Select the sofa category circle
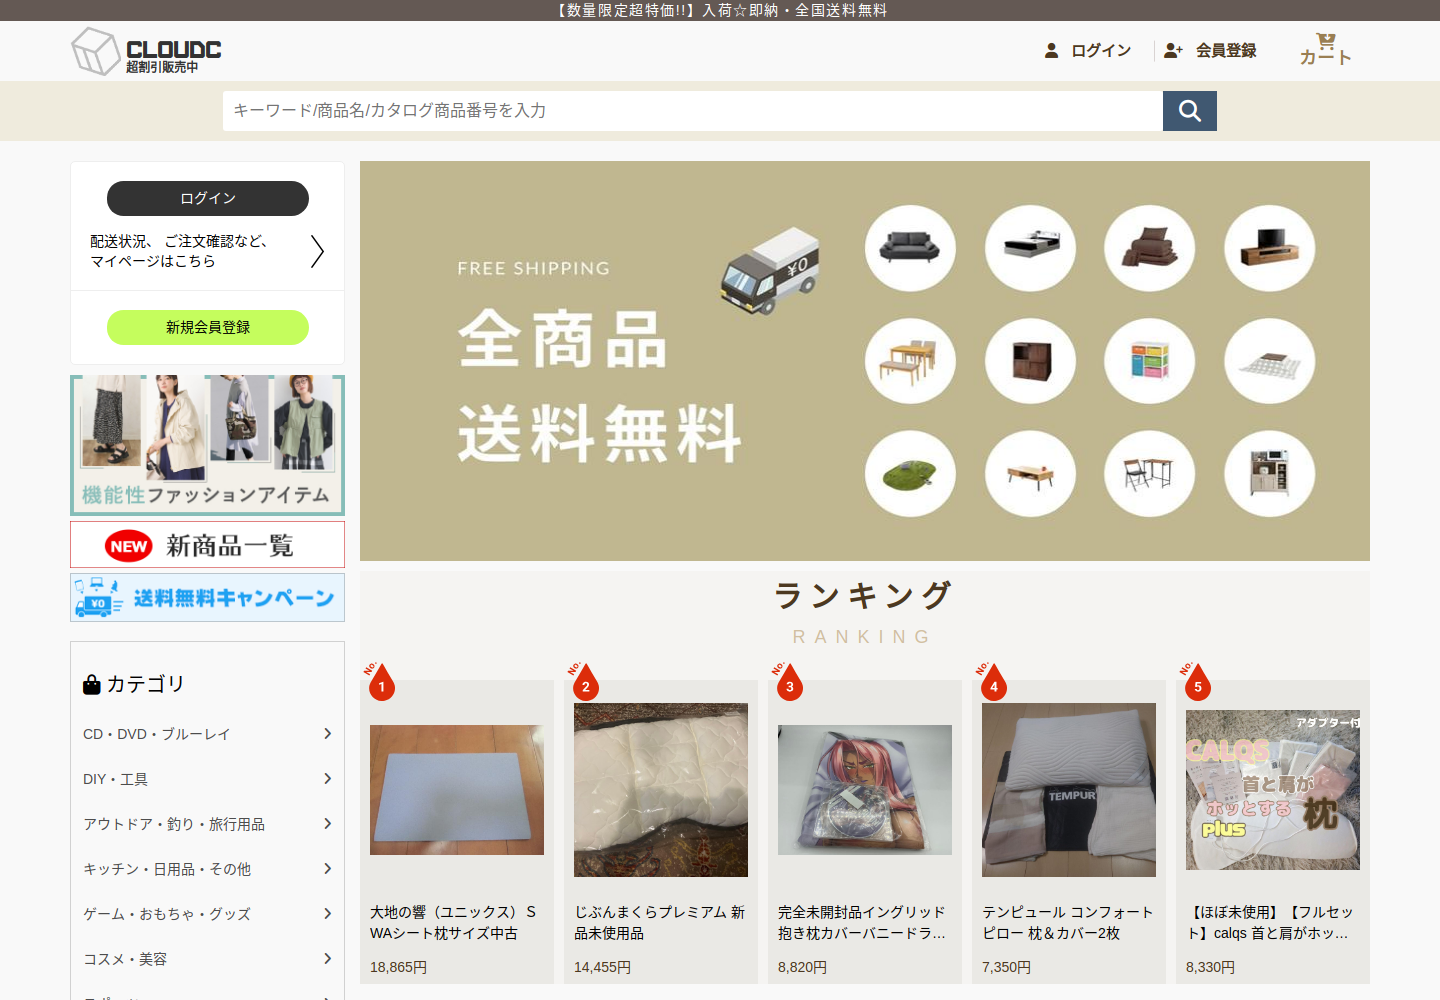The image size is (1440, 1000). click(x=910, y=248)
